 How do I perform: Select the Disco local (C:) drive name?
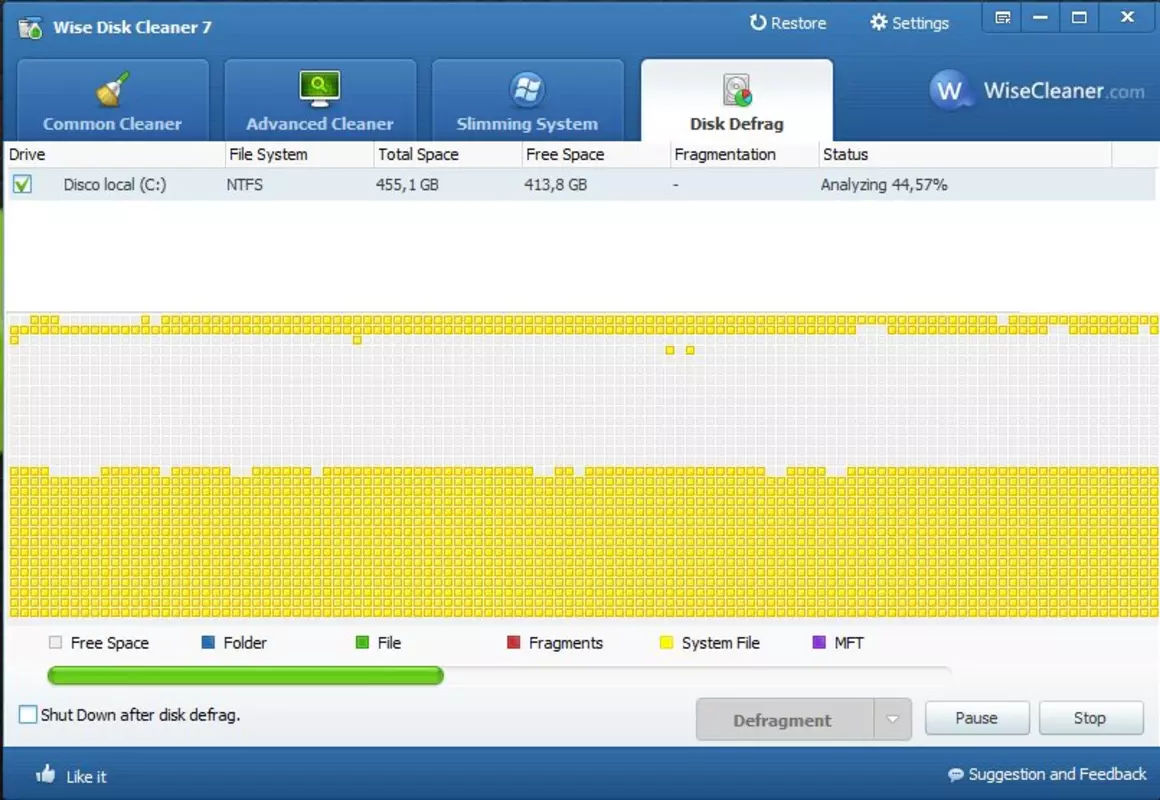point(115,184)
